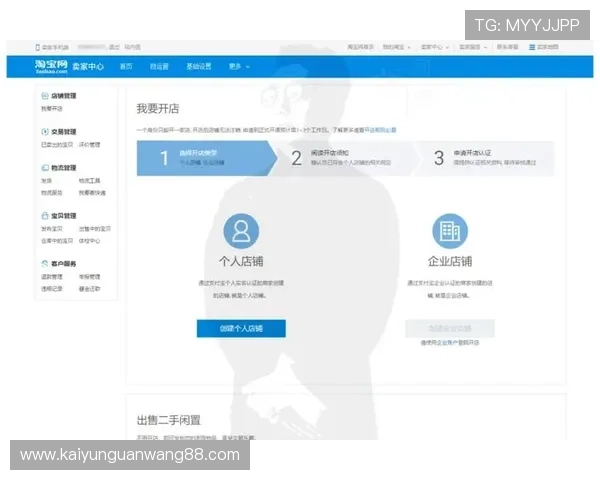Click the phone icon in top bar
This screenshot has height=480, width=600.
38,47
